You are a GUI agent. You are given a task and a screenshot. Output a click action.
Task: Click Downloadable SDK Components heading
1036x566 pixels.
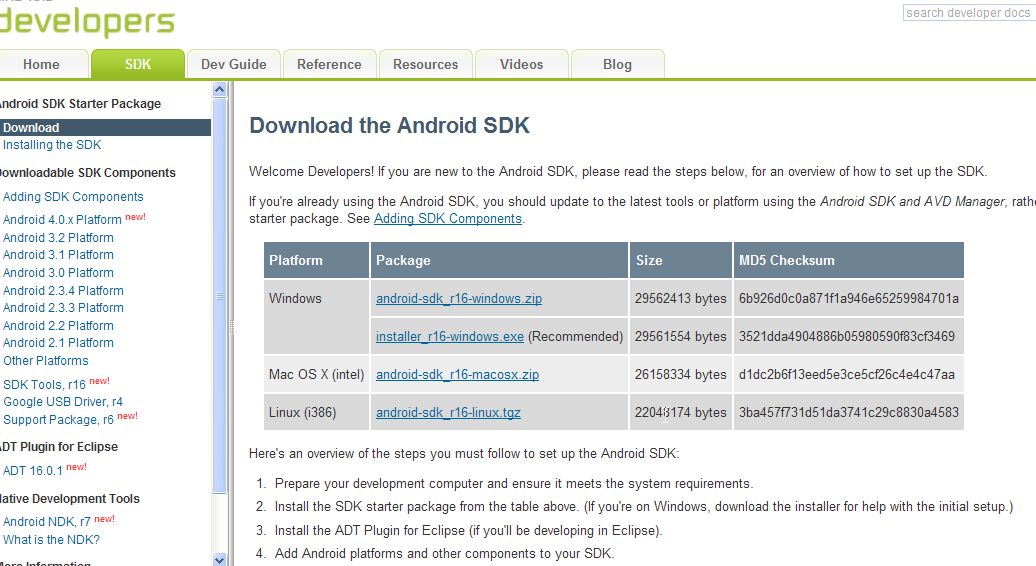87,173
